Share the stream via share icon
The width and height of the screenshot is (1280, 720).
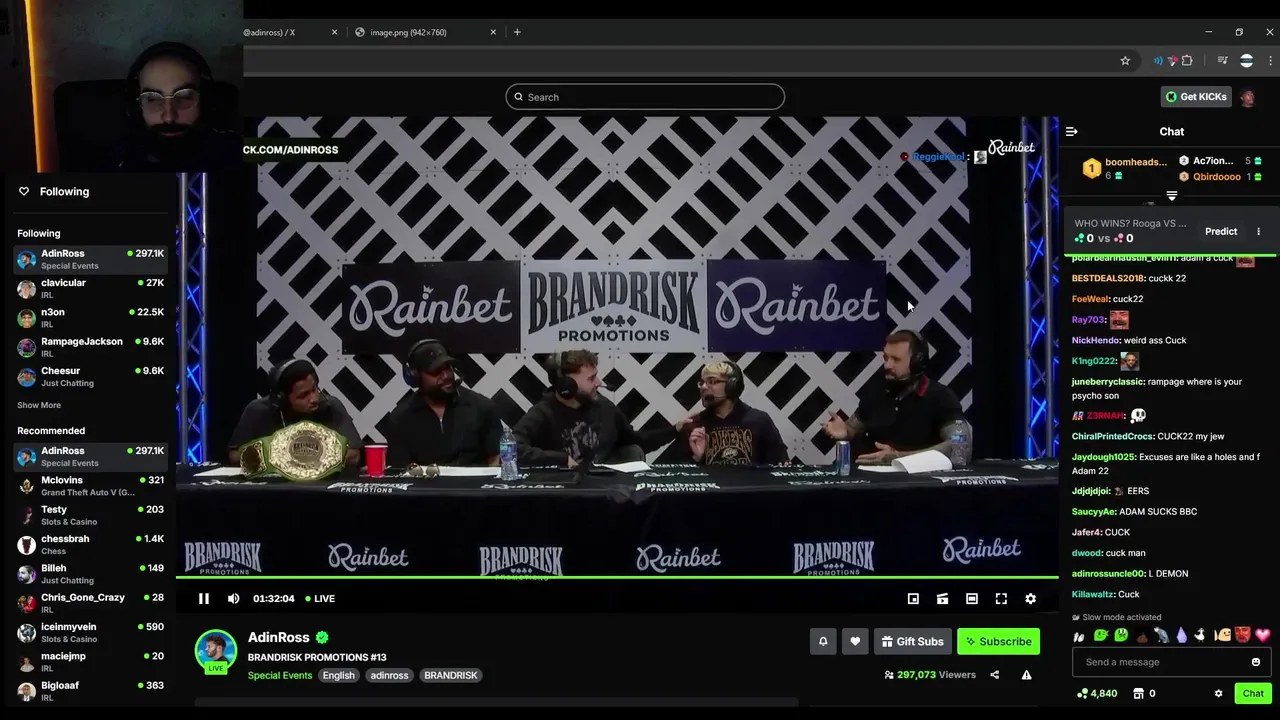coord(994,675)
